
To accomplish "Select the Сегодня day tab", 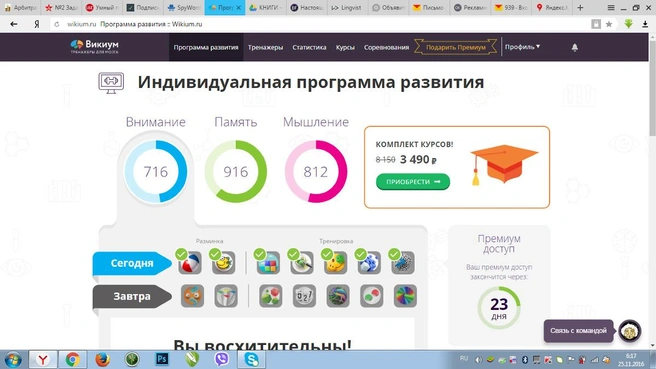I will [132, 263].
